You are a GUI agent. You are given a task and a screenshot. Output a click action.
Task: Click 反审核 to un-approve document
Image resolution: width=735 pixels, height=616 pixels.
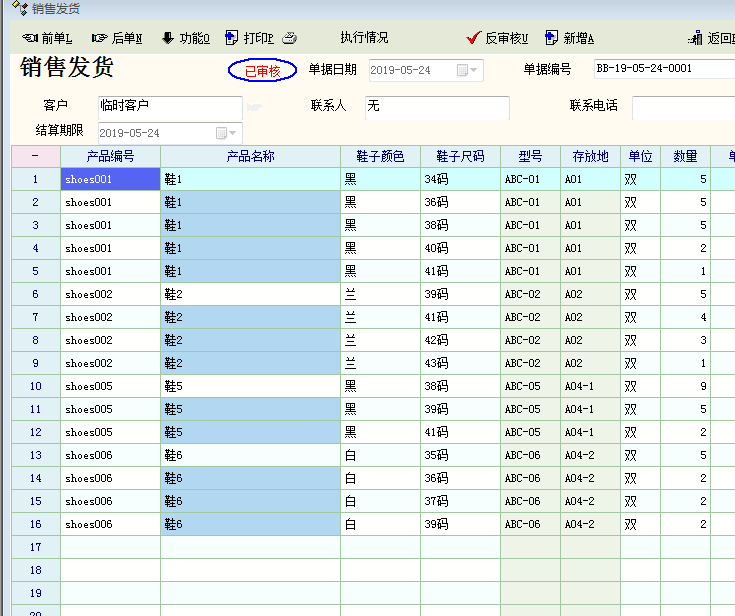coord(498,38)
